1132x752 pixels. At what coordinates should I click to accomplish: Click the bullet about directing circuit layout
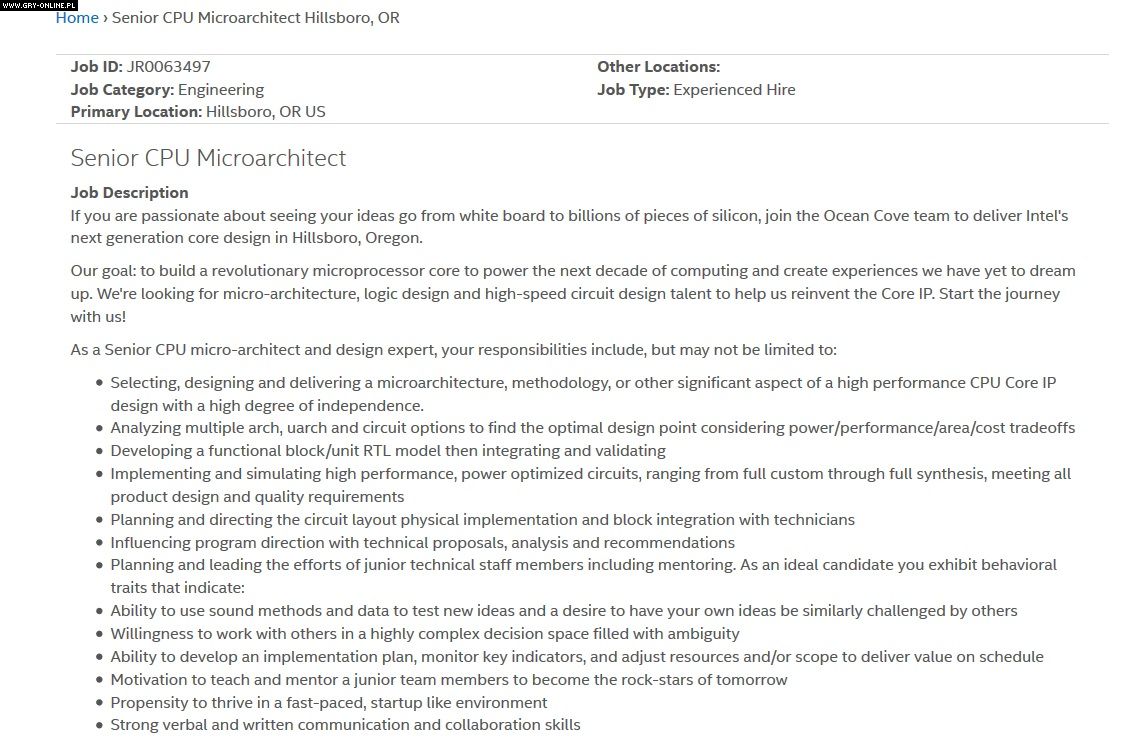click(482, 520)
